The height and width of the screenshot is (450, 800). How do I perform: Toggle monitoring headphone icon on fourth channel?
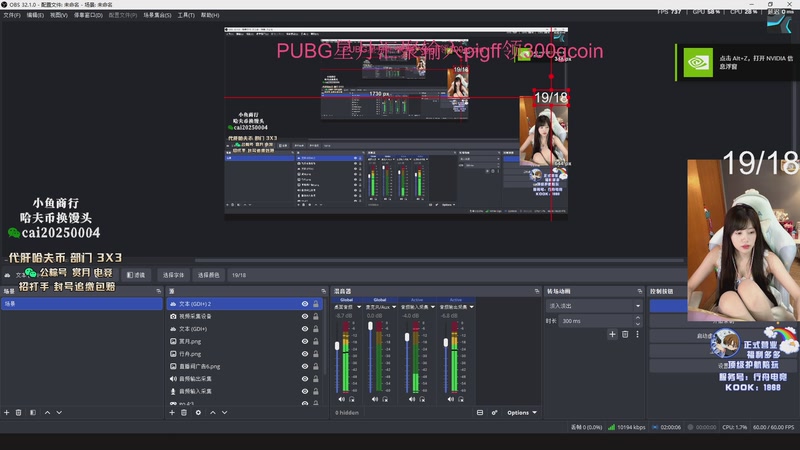coord(461,399)
